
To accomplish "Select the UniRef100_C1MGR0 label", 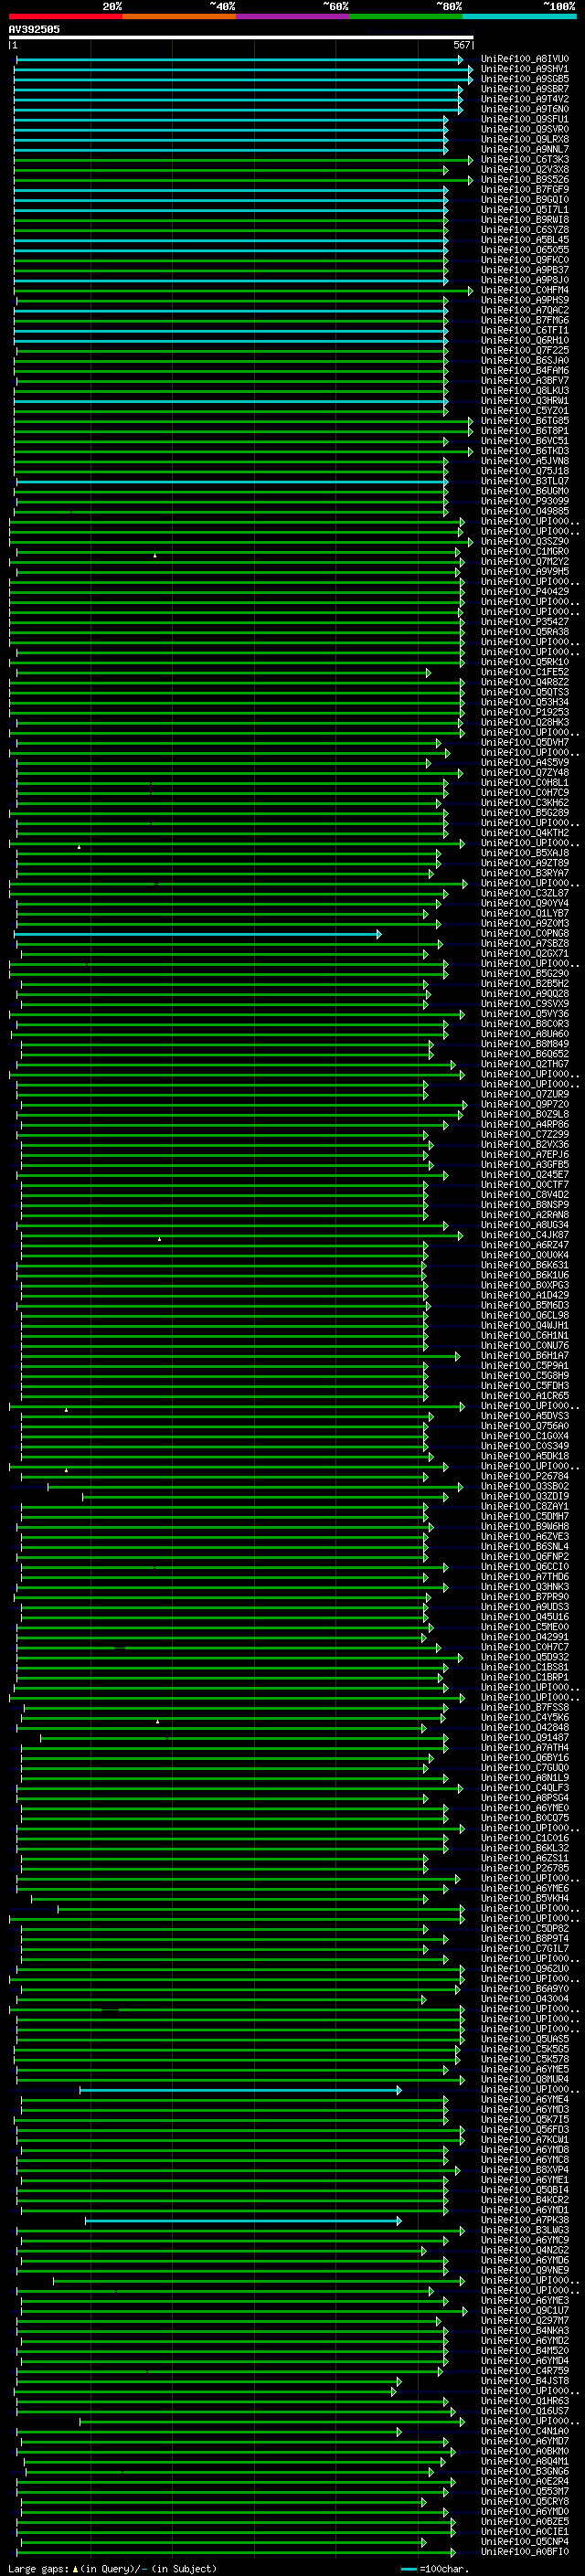I will (x=525, y=552).
